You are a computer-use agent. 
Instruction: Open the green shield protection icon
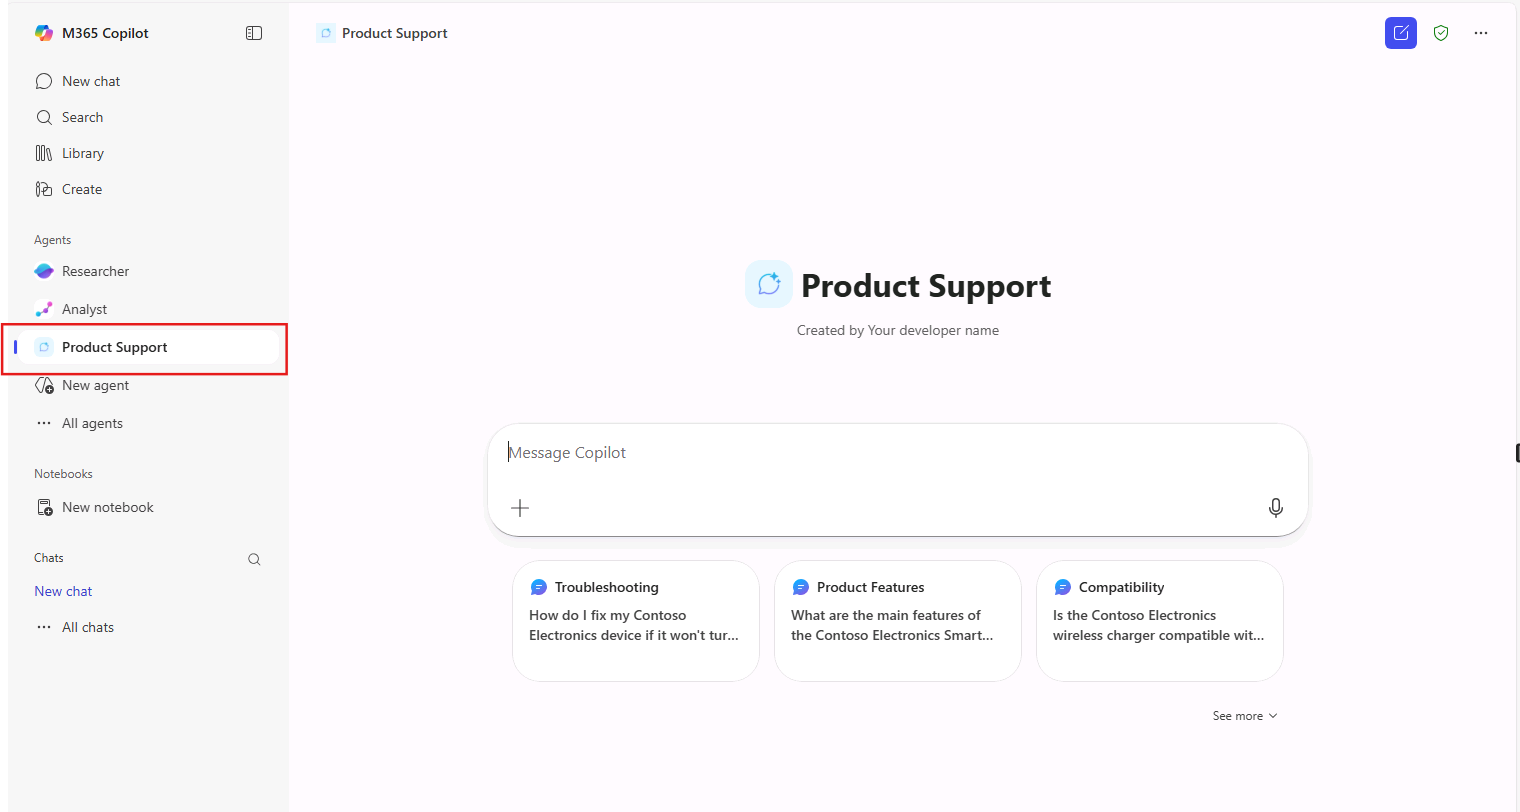(x=1441, y=33)
